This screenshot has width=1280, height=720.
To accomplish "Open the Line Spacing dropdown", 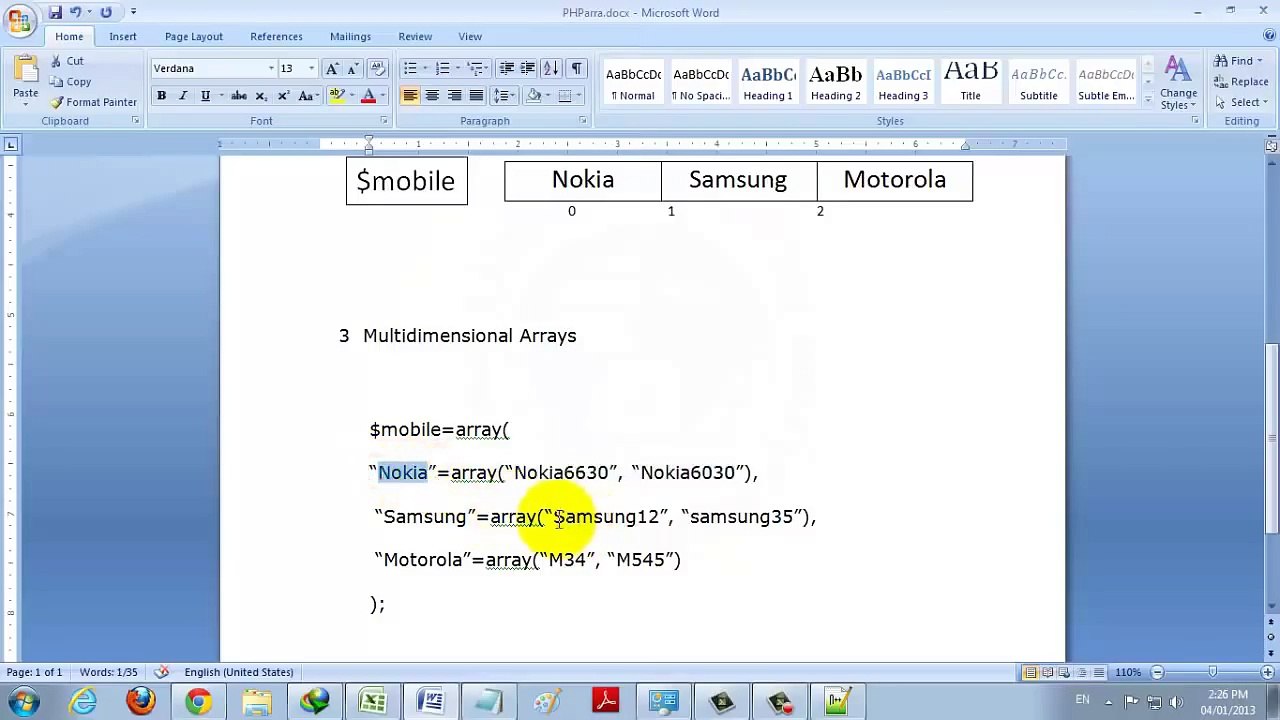I will point(505,96).
